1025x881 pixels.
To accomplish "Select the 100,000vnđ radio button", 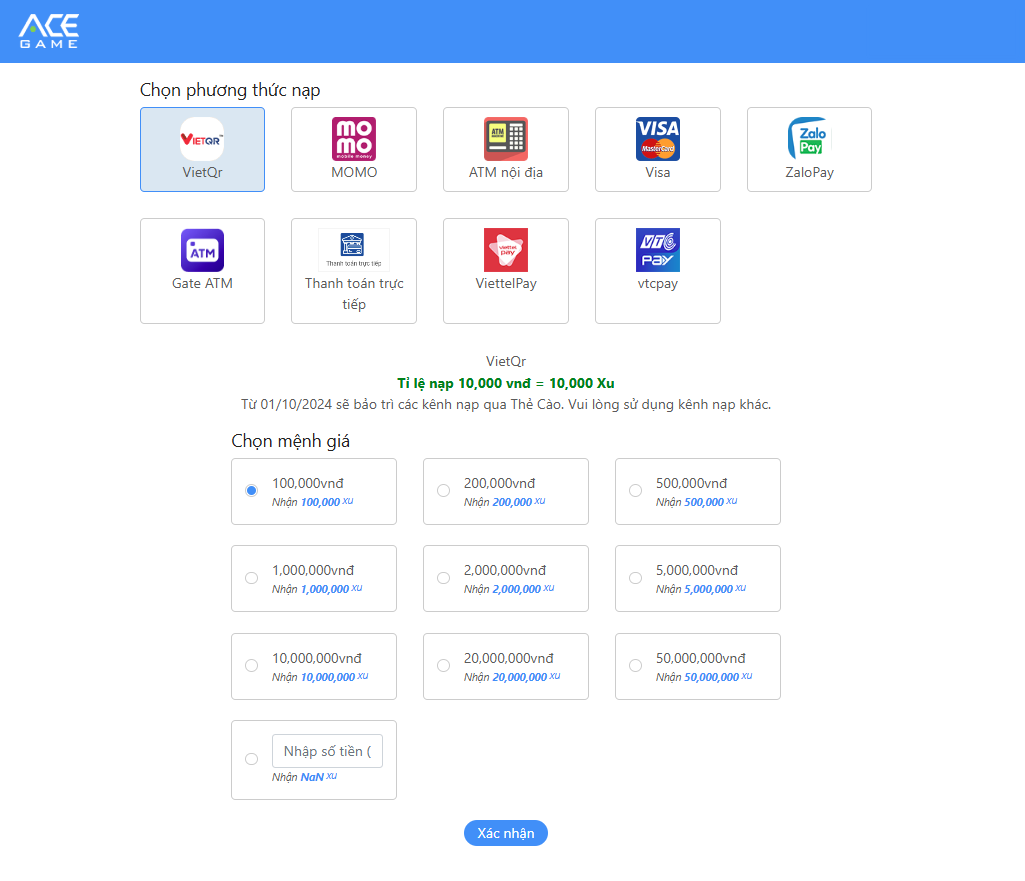I will coord(251,490).
